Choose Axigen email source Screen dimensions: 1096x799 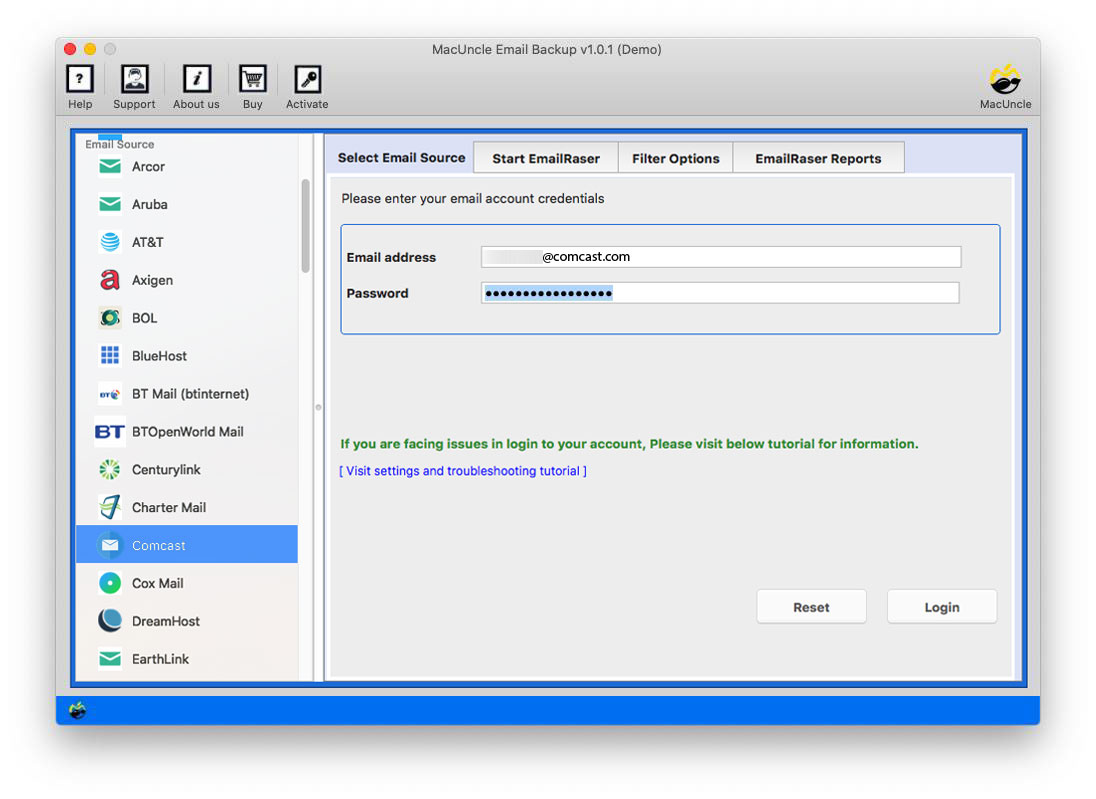152,280
